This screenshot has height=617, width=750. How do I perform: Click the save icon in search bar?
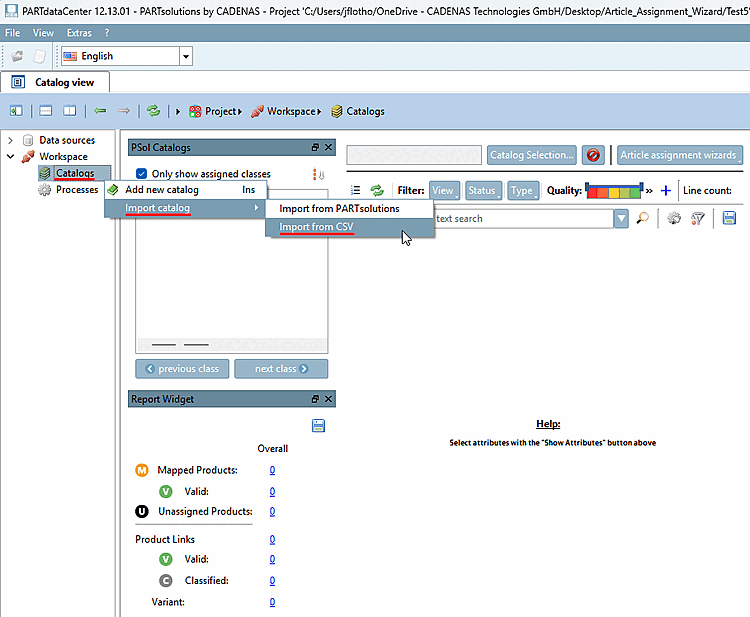point(729,218)
